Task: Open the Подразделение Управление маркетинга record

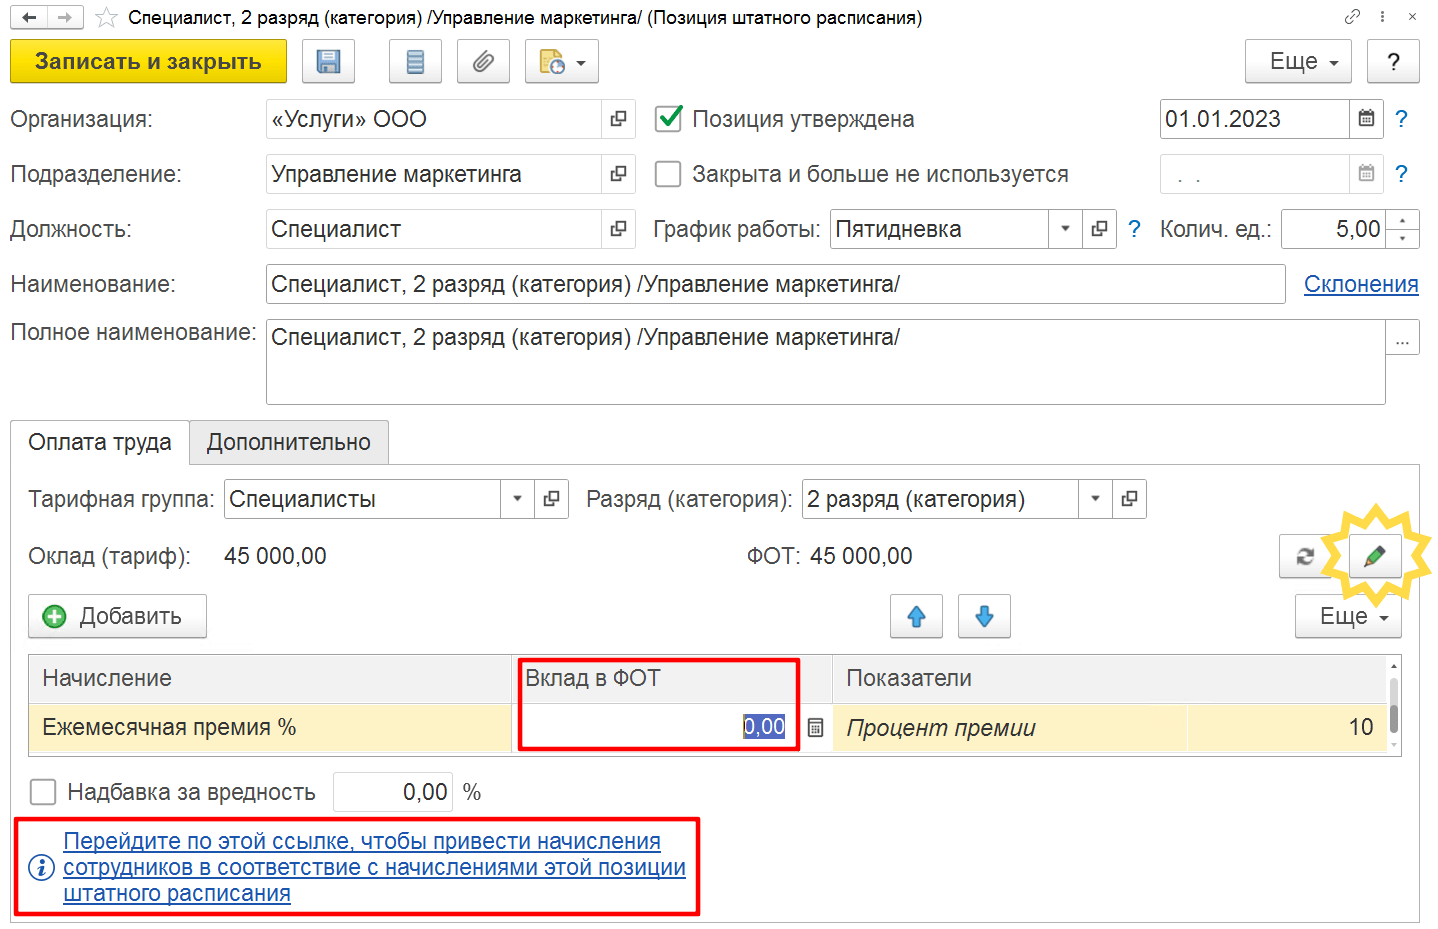Action: pyautogui.click(x=618, y=174)
